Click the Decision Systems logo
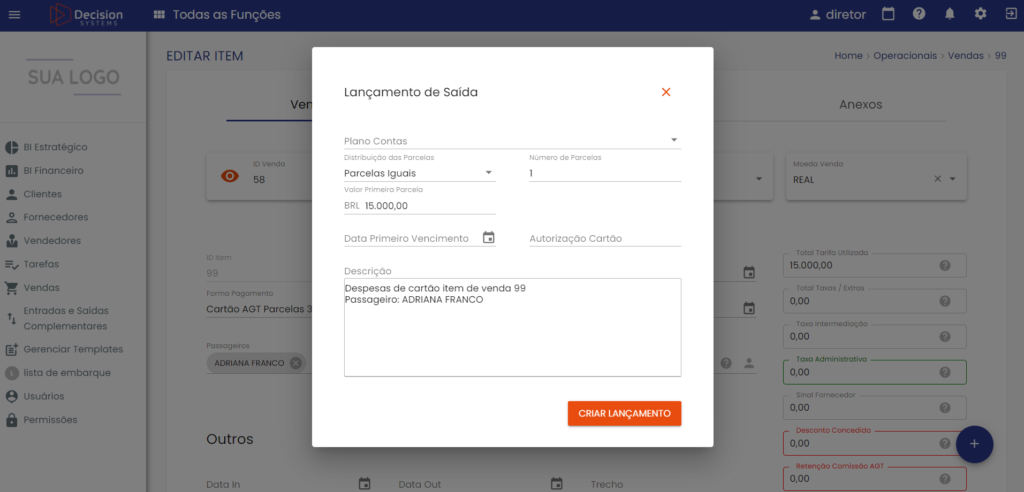The width and height of the screenshot is (1024, 492). 86,14
